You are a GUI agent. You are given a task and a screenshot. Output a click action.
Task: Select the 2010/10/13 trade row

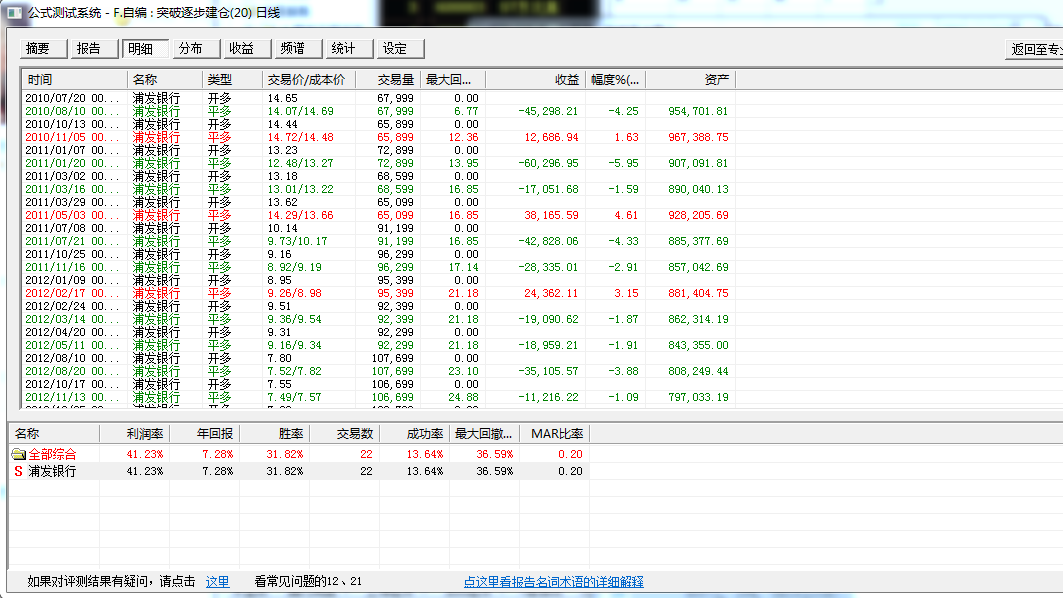pyautogui.click(x=378, y=124)
